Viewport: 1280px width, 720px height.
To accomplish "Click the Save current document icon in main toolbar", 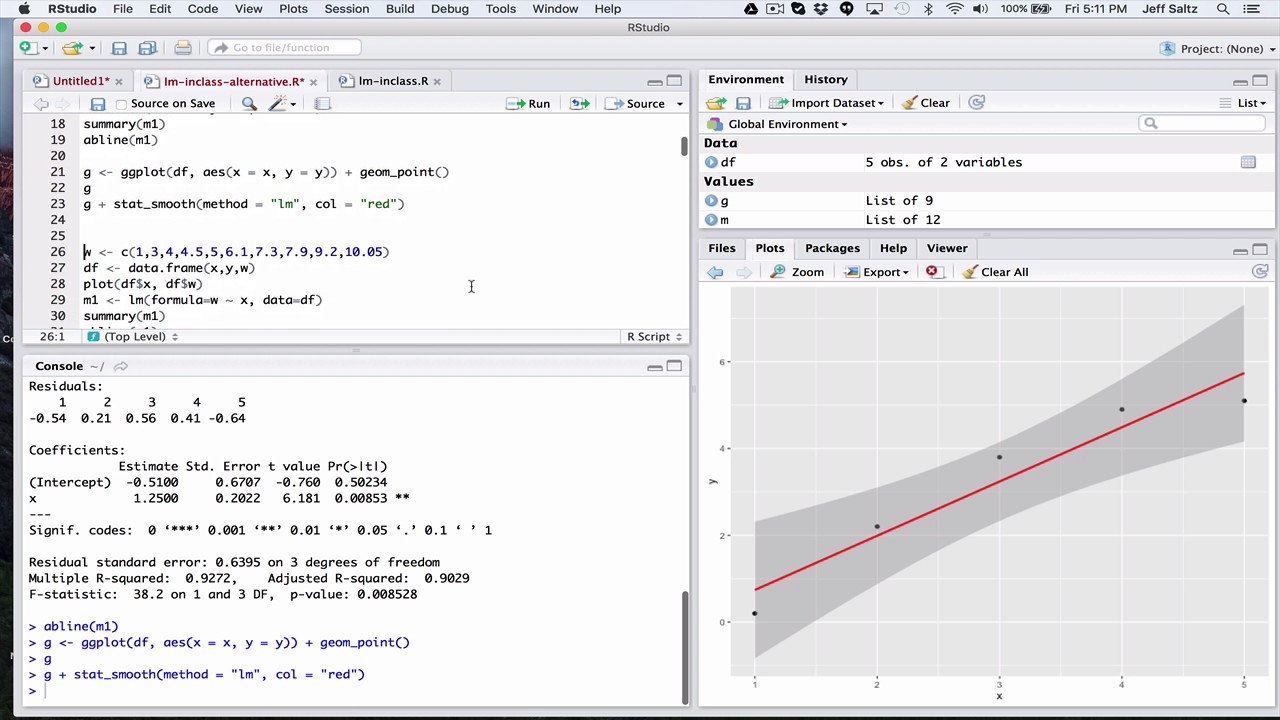I will (119, 48).
